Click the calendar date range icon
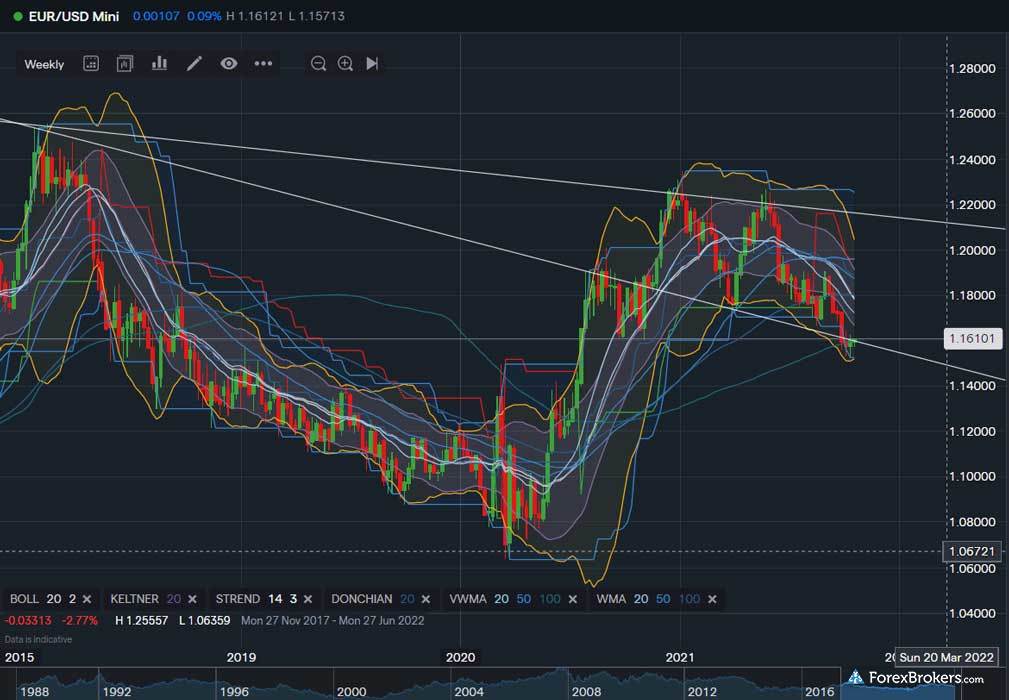 coord(91,64)
